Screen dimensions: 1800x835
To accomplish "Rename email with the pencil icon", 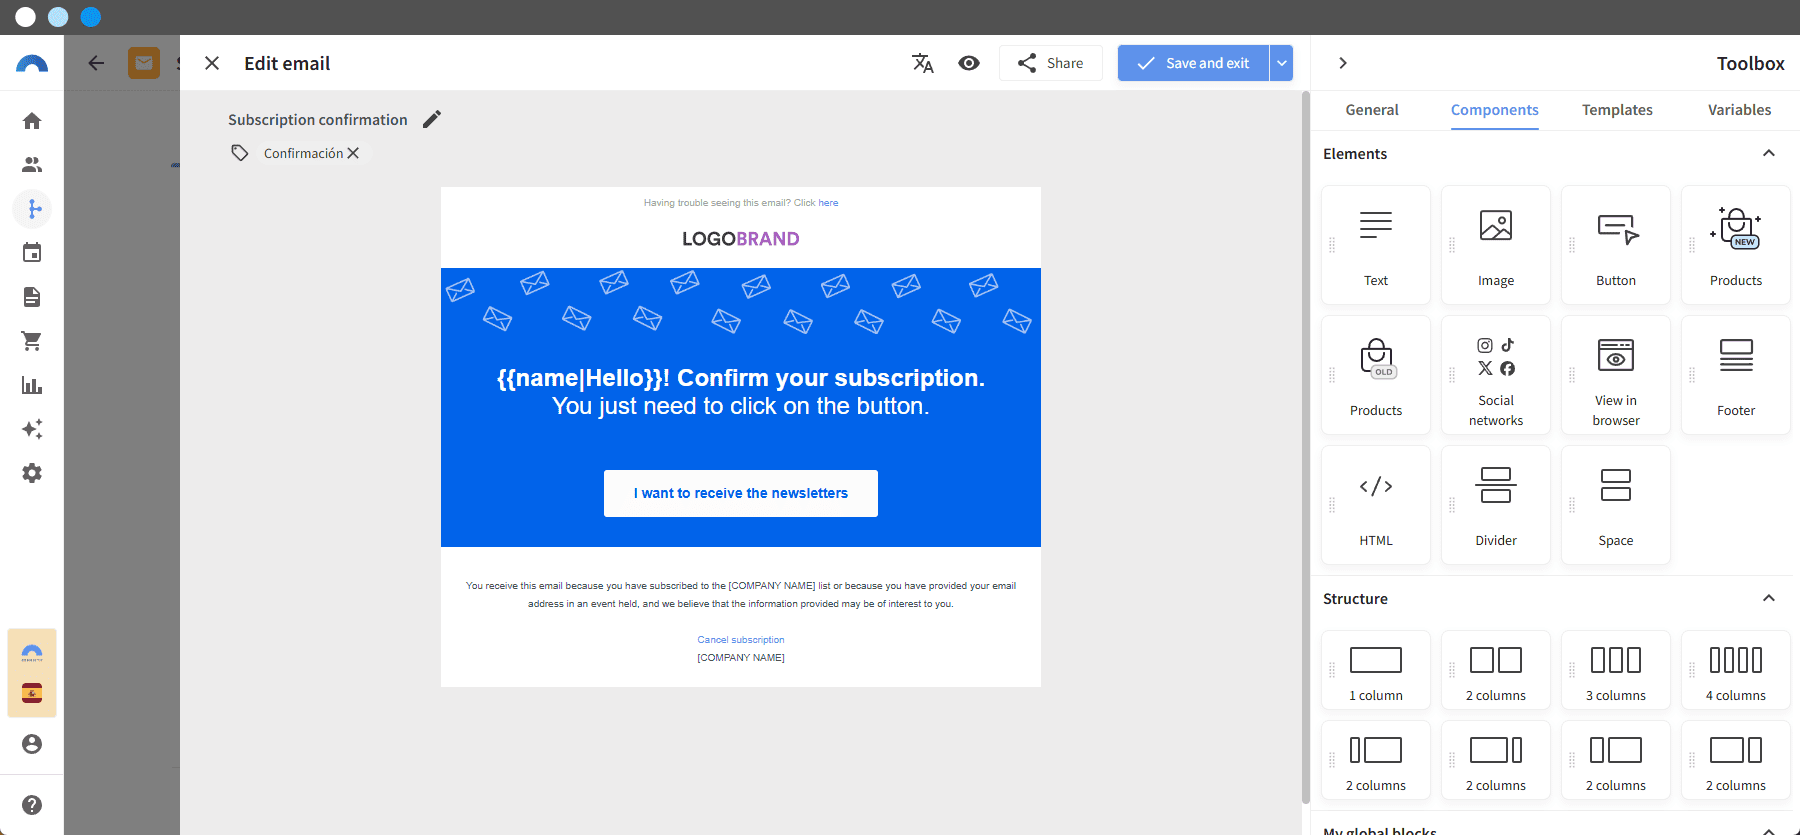I will (432, 119).
